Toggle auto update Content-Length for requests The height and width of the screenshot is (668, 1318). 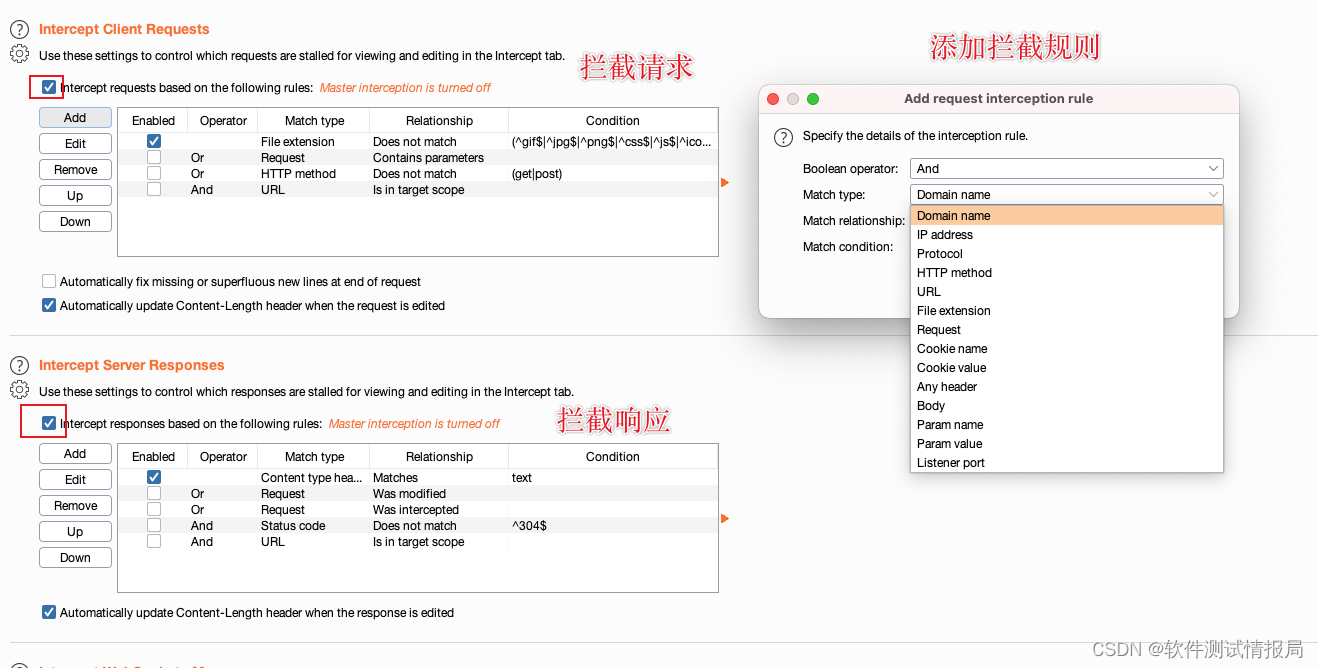pos(49,306)
